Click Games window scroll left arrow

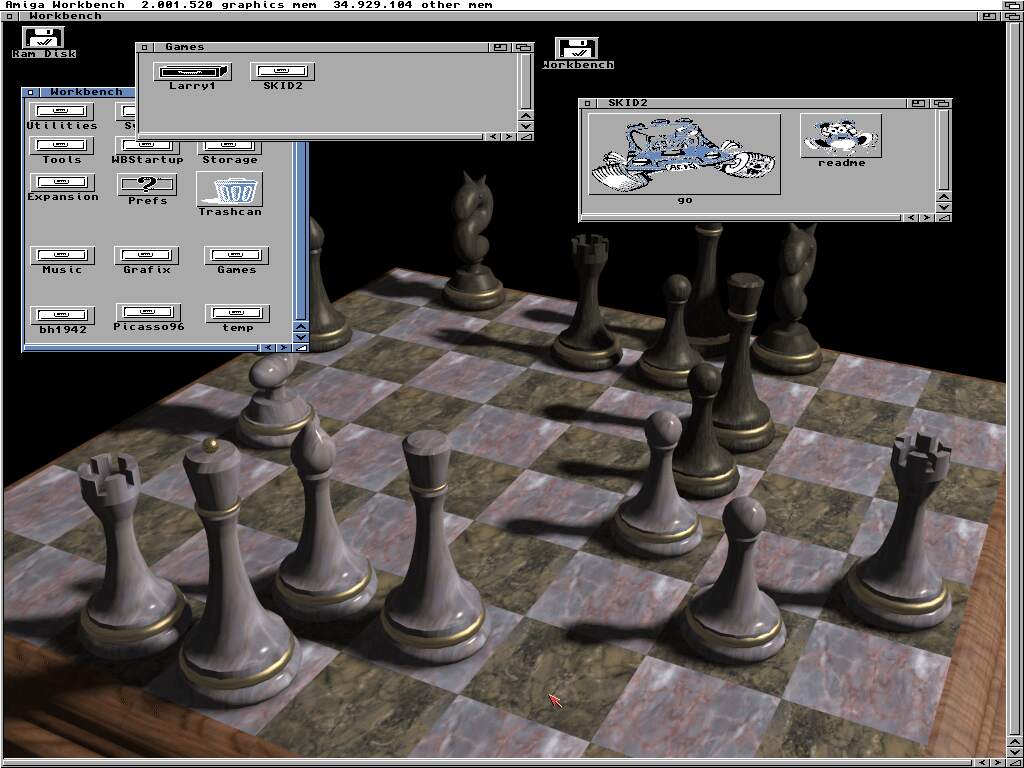point(494,136)
